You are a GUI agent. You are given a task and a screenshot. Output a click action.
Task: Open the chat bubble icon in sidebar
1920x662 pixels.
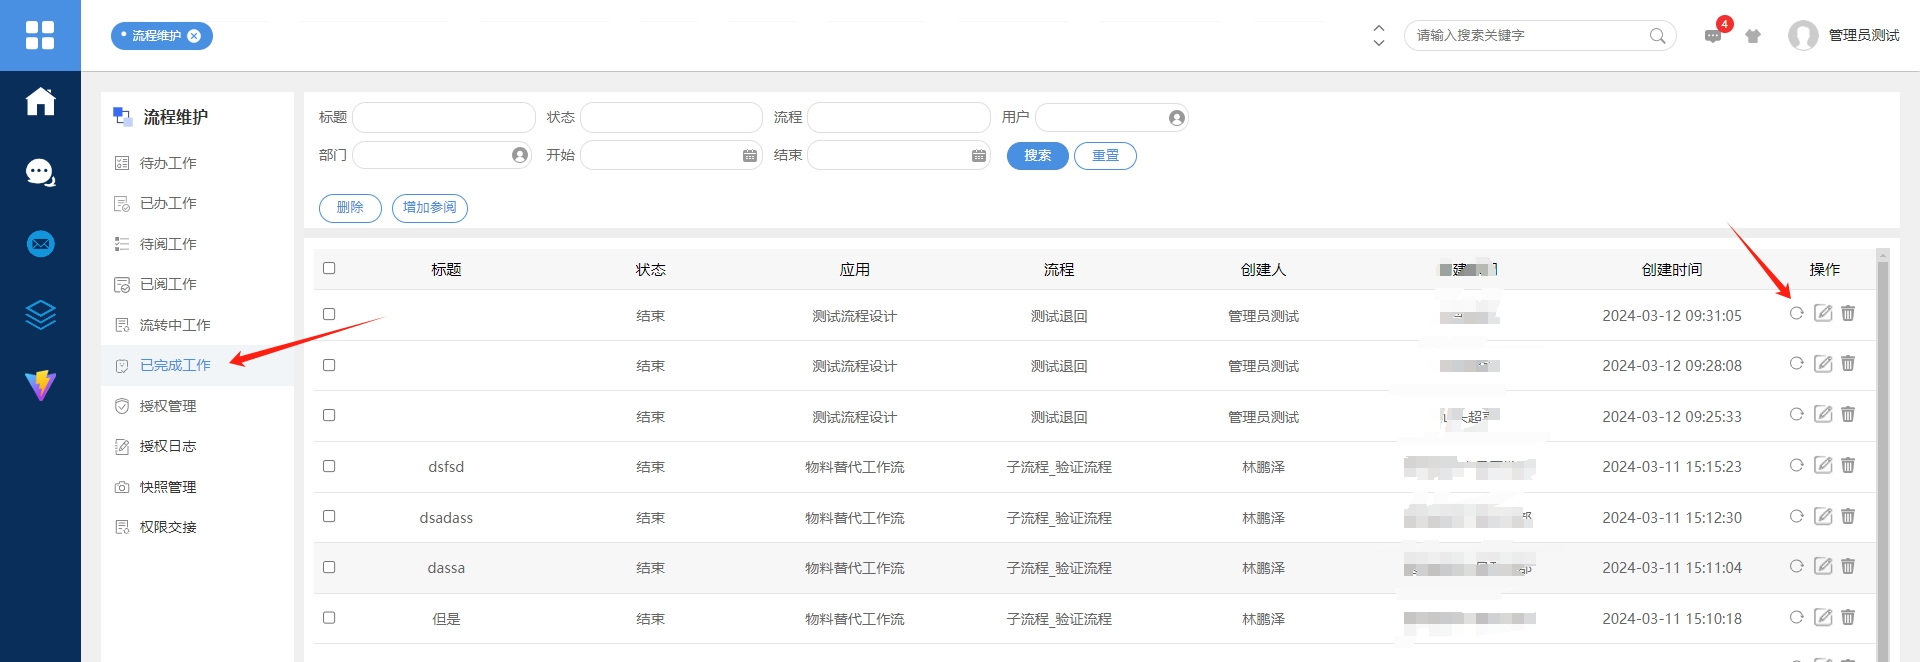[x=40, y=173]
